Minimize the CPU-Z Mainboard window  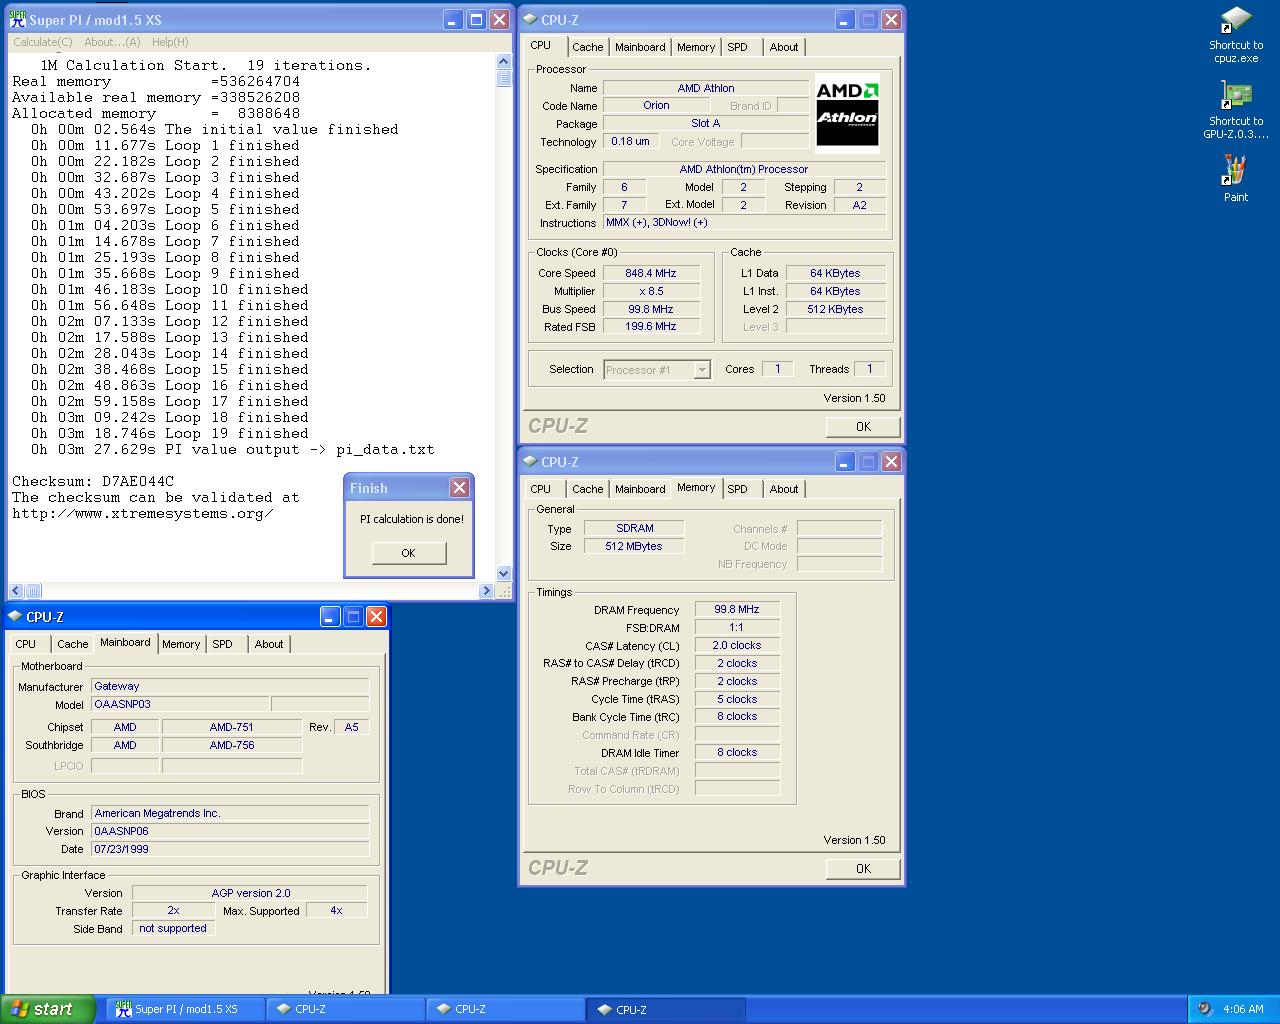click(x=330, y=617)
